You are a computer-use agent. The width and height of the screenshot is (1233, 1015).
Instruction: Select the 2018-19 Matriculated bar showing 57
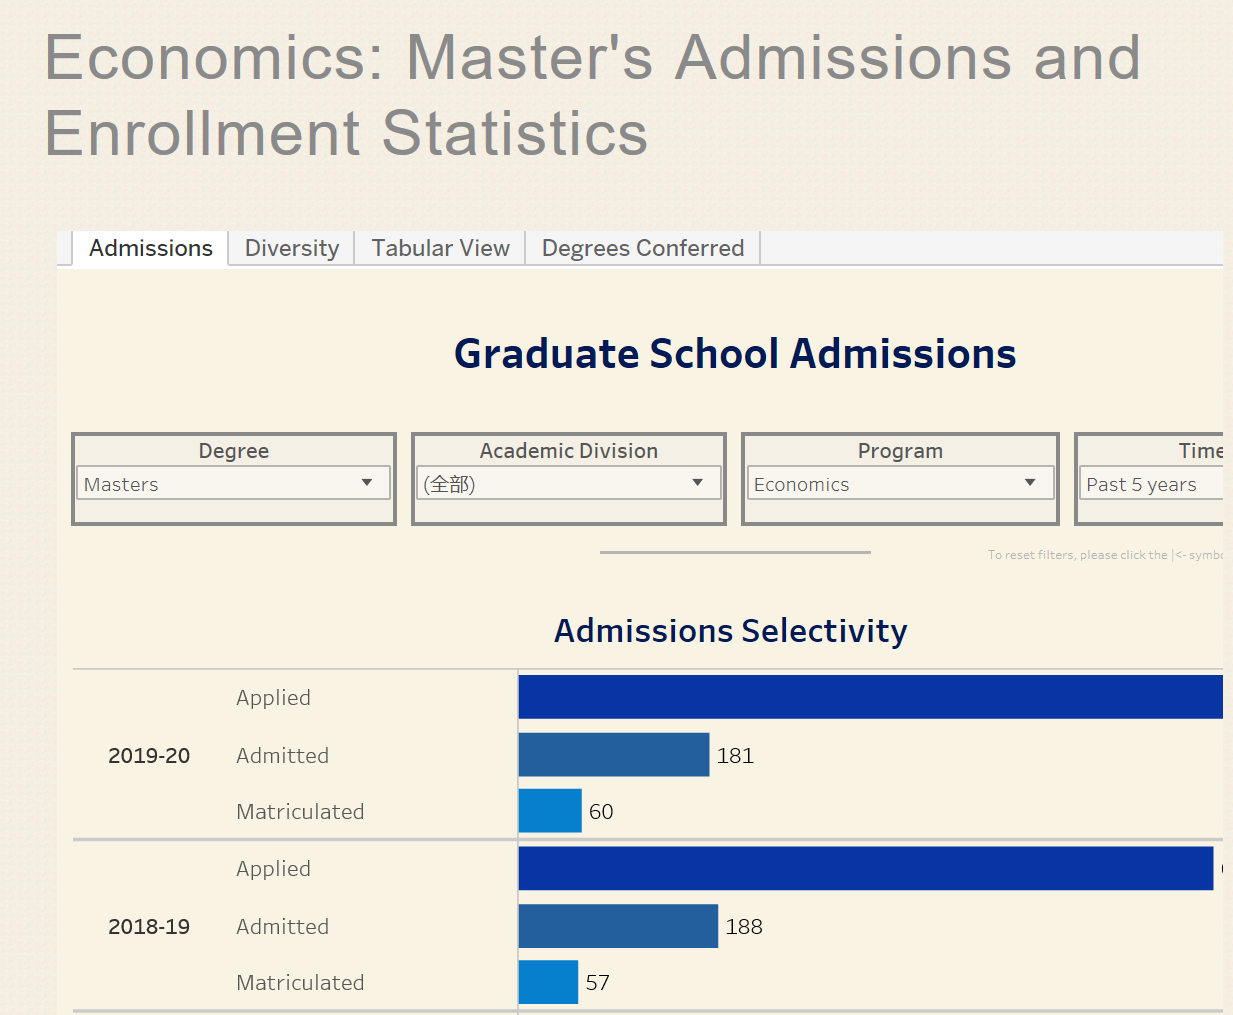[548, 982]
